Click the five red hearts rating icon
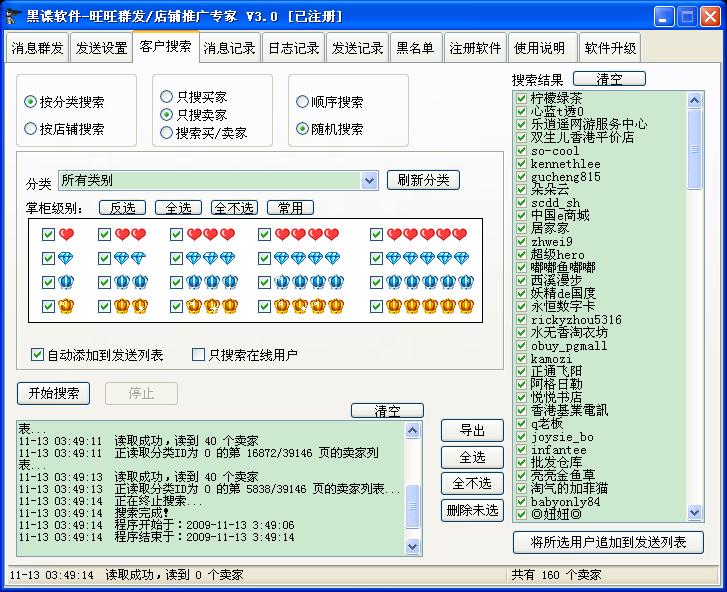This screenshot has height=592, width=727. pyautogui.click(x=427, y=234)
